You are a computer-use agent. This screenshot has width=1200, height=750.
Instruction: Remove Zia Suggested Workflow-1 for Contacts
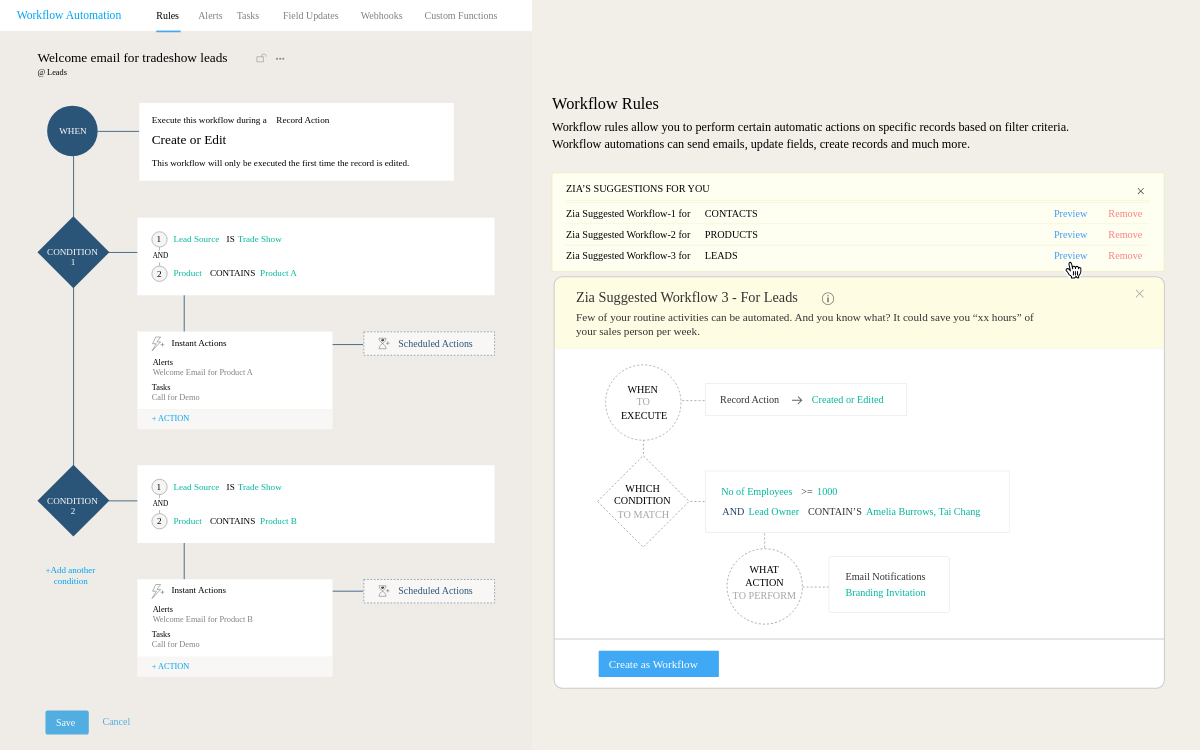coord(1124,214)
